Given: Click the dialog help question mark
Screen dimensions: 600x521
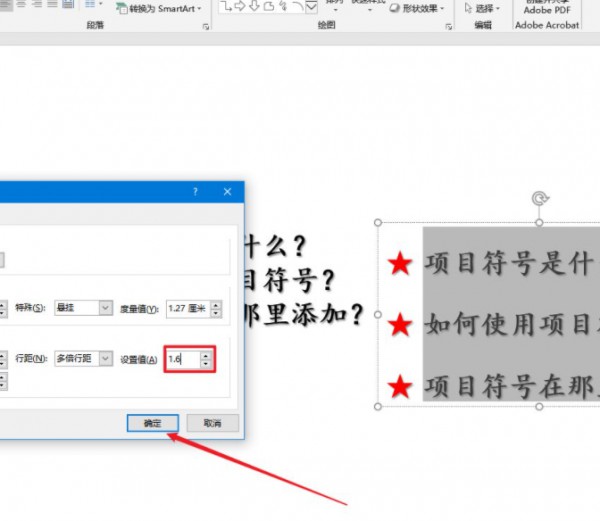Looking at the screenshot, I should coord(195,191).
